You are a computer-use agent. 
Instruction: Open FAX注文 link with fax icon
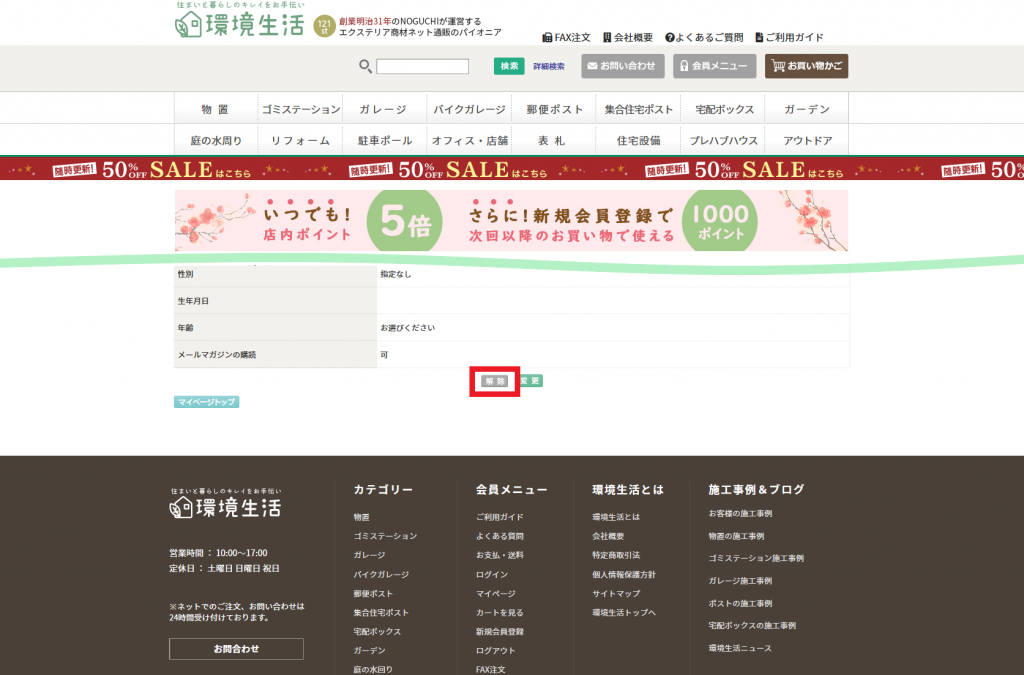click(567, 37)
